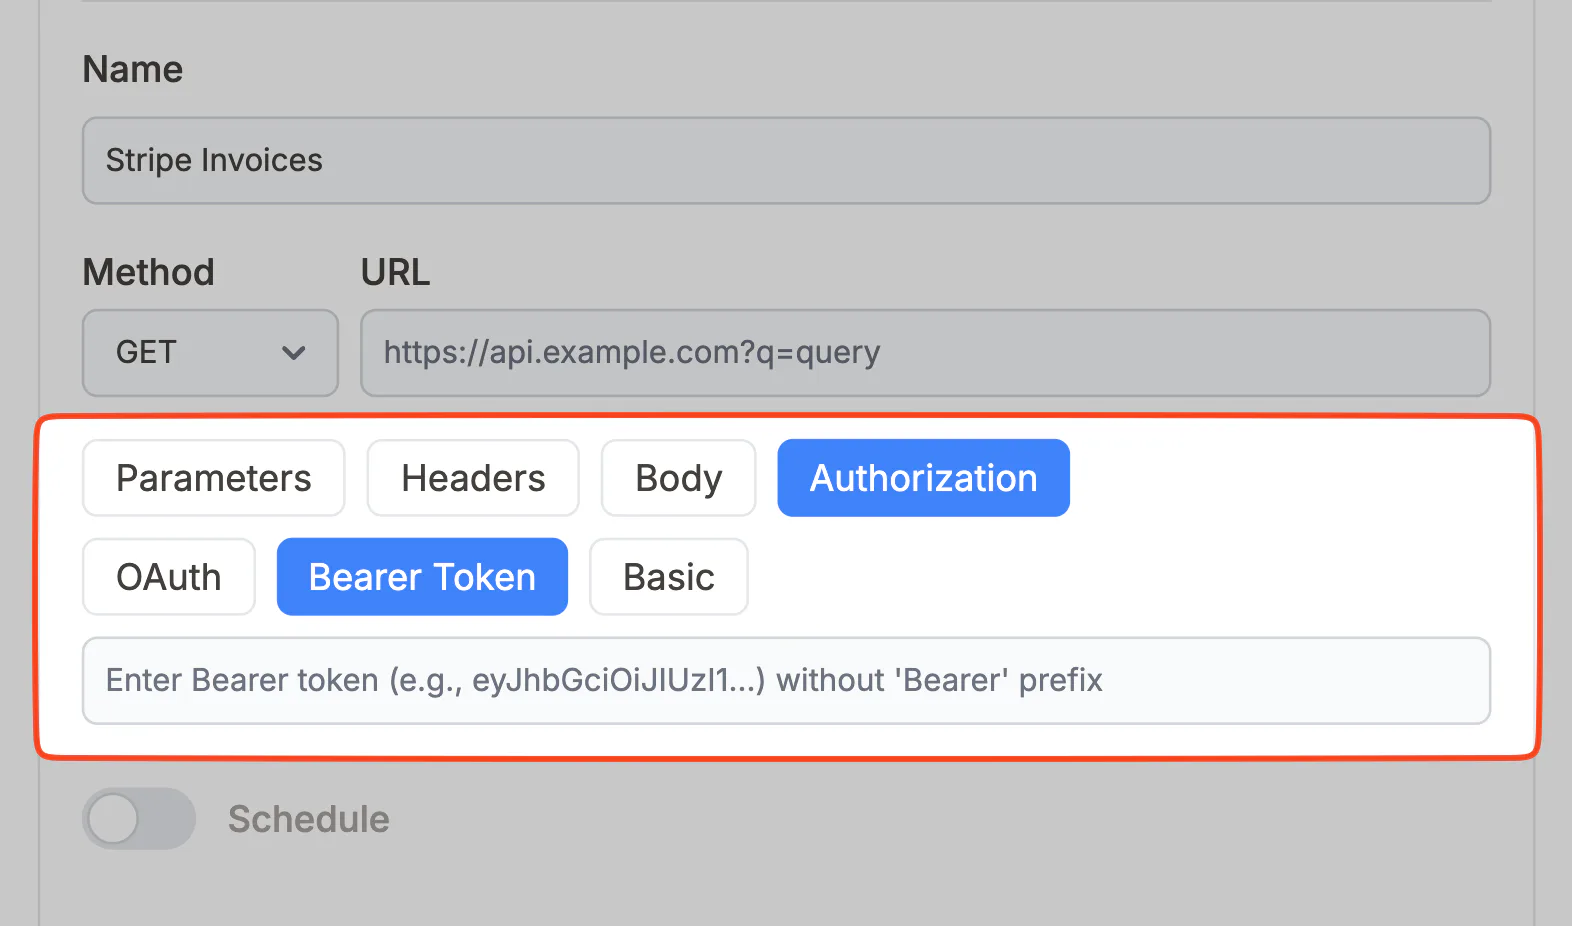Open the Headers tab
This screenshot has width=1572, height=926.
pyautogui.click(x=473, y=478)
